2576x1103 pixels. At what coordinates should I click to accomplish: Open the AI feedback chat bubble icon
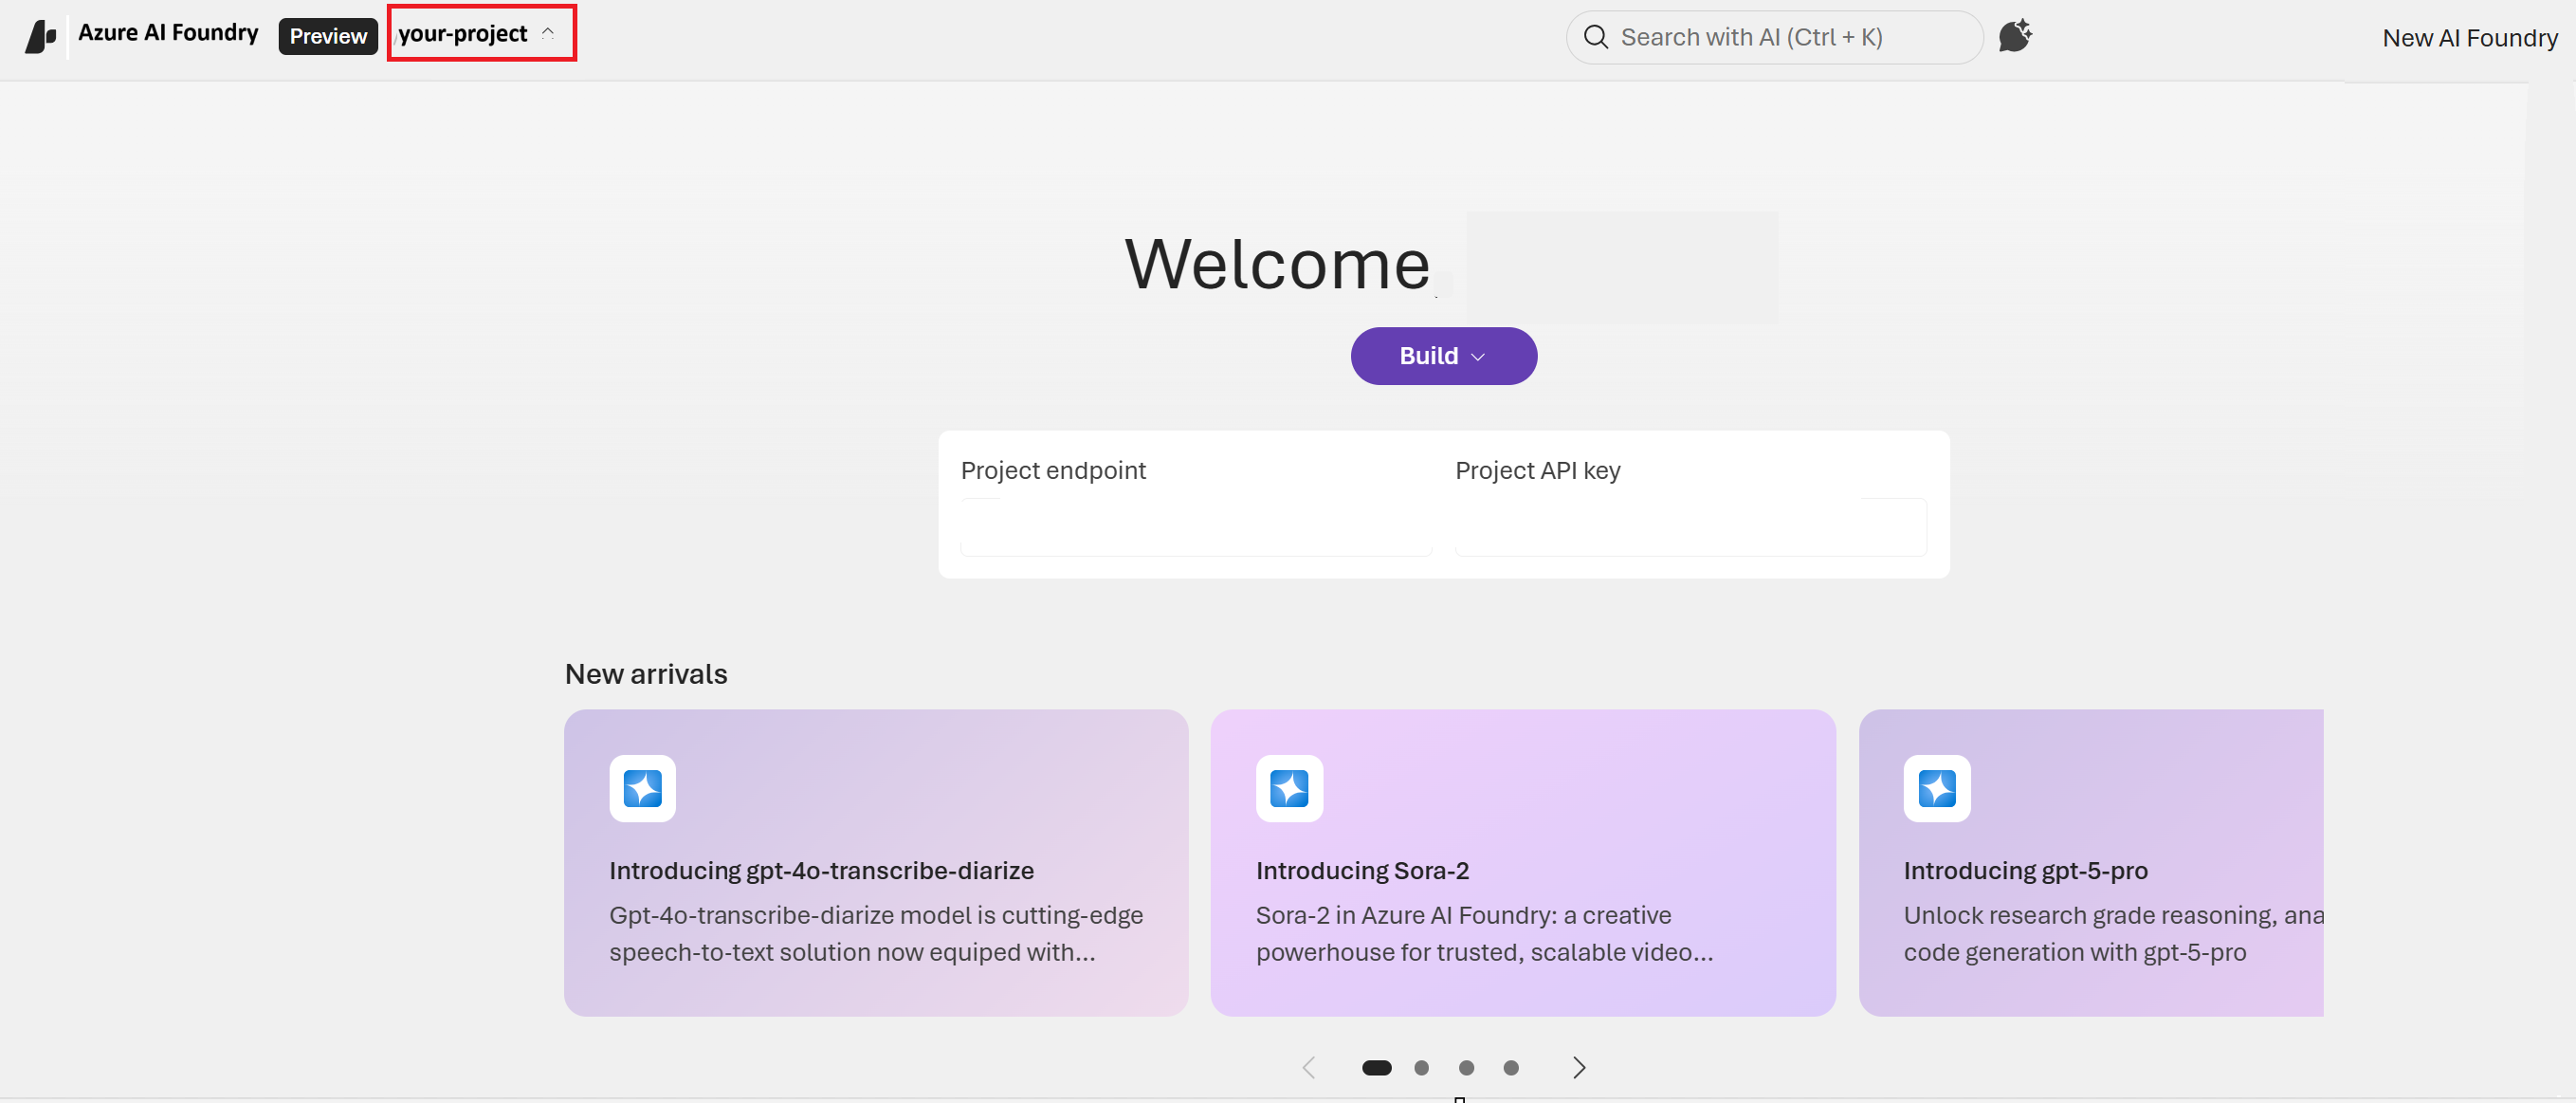[x=2016, y=36]
